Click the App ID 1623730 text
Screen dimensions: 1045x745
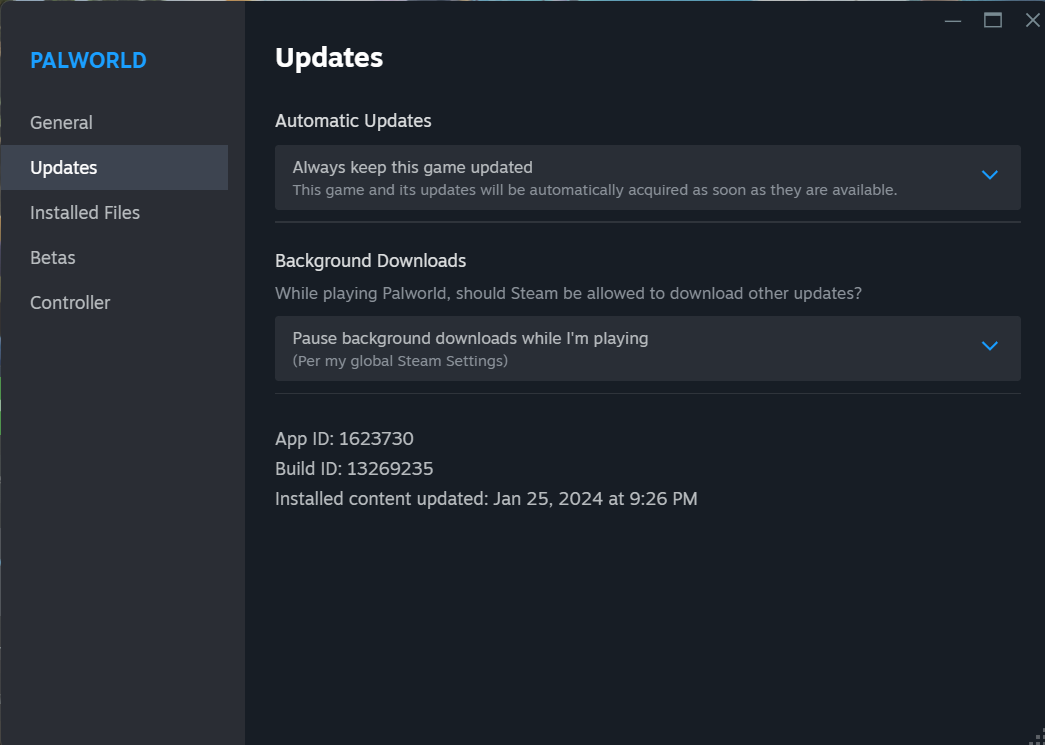[x=344, y=438]
